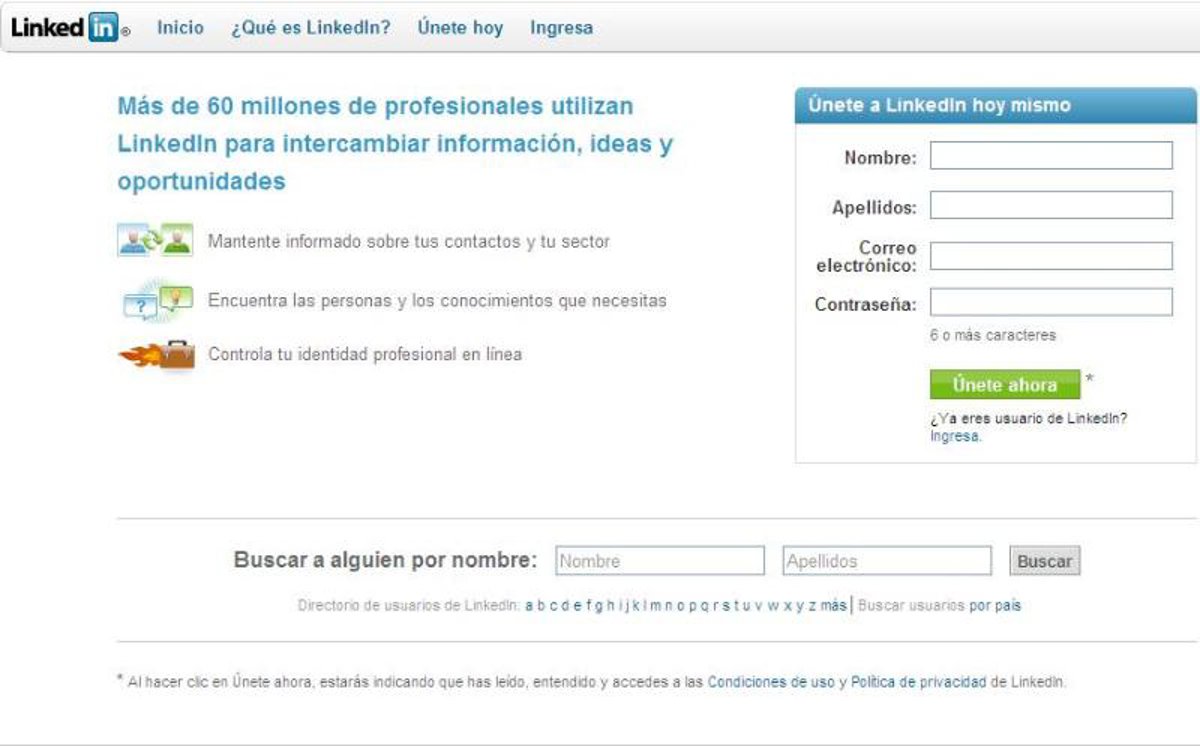Select Únete hoy in navigation bar
This screenshot has width=1200, height=746.
(x=460, y=28)
